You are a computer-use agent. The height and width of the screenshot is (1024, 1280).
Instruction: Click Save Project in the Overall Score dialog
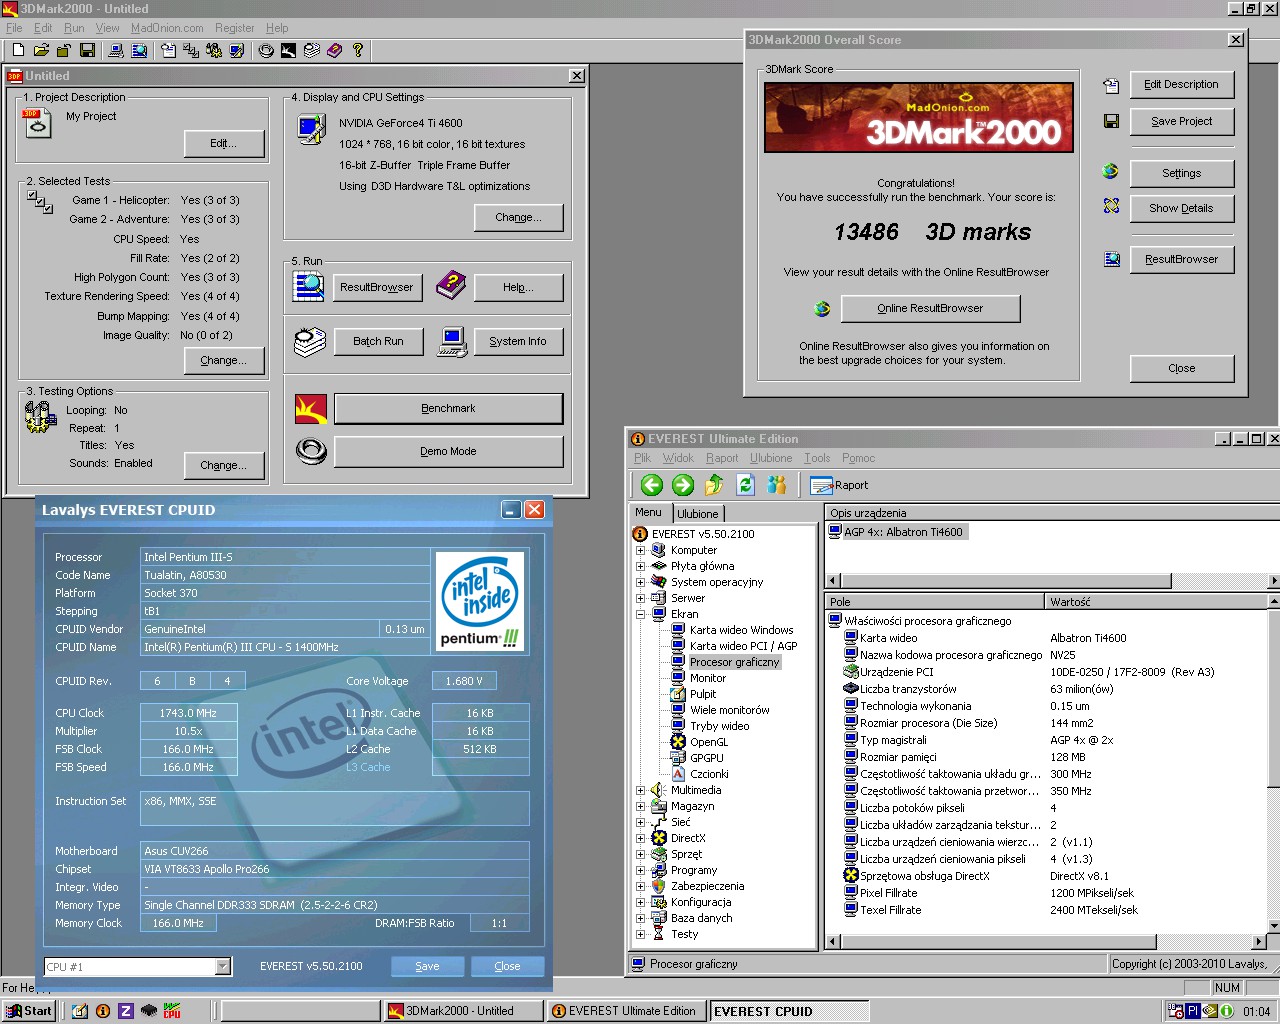[1181, 121]
